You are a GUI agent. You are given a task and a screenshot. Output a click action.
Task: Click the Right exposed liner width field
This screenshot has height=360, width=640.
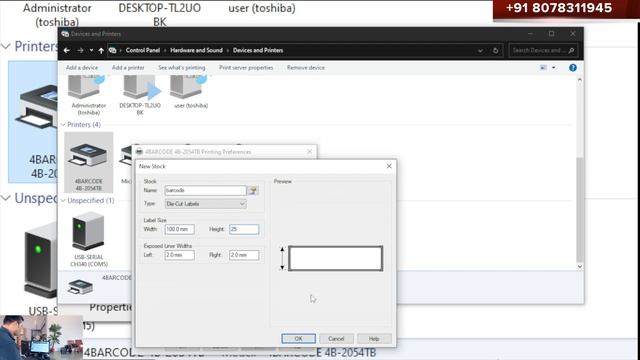point(244,255)
